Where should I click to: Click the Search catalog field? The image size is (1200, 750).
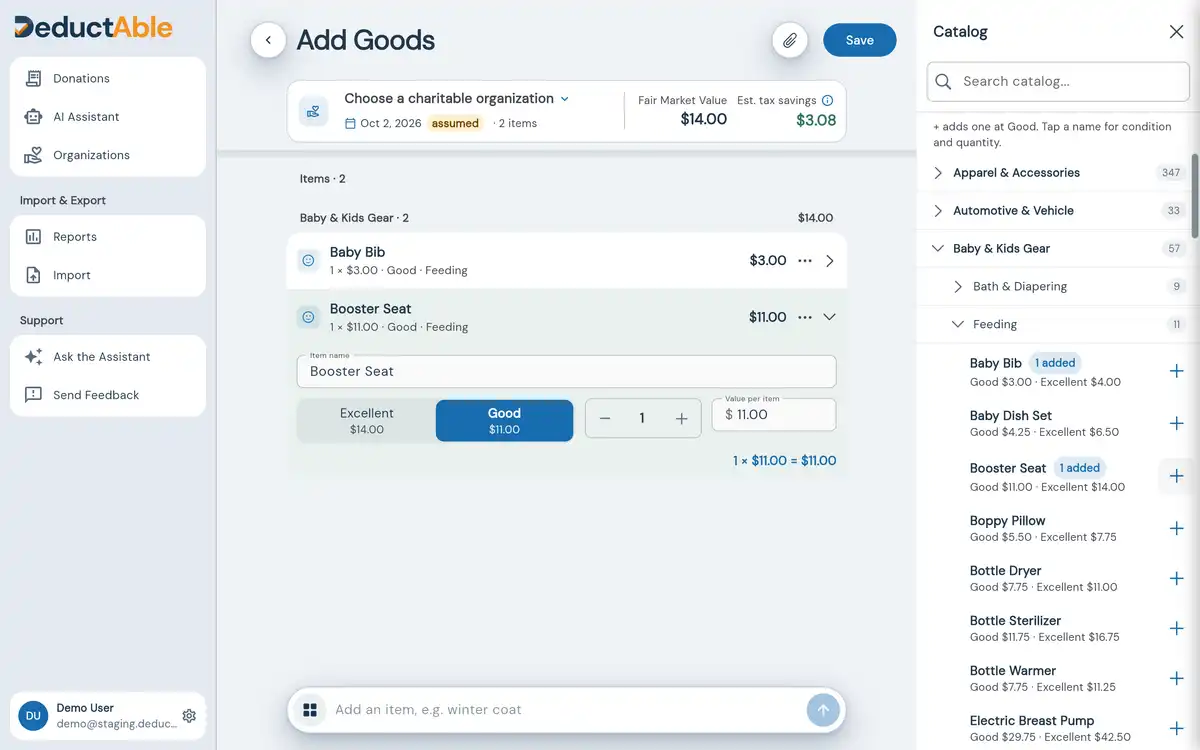1058,82
